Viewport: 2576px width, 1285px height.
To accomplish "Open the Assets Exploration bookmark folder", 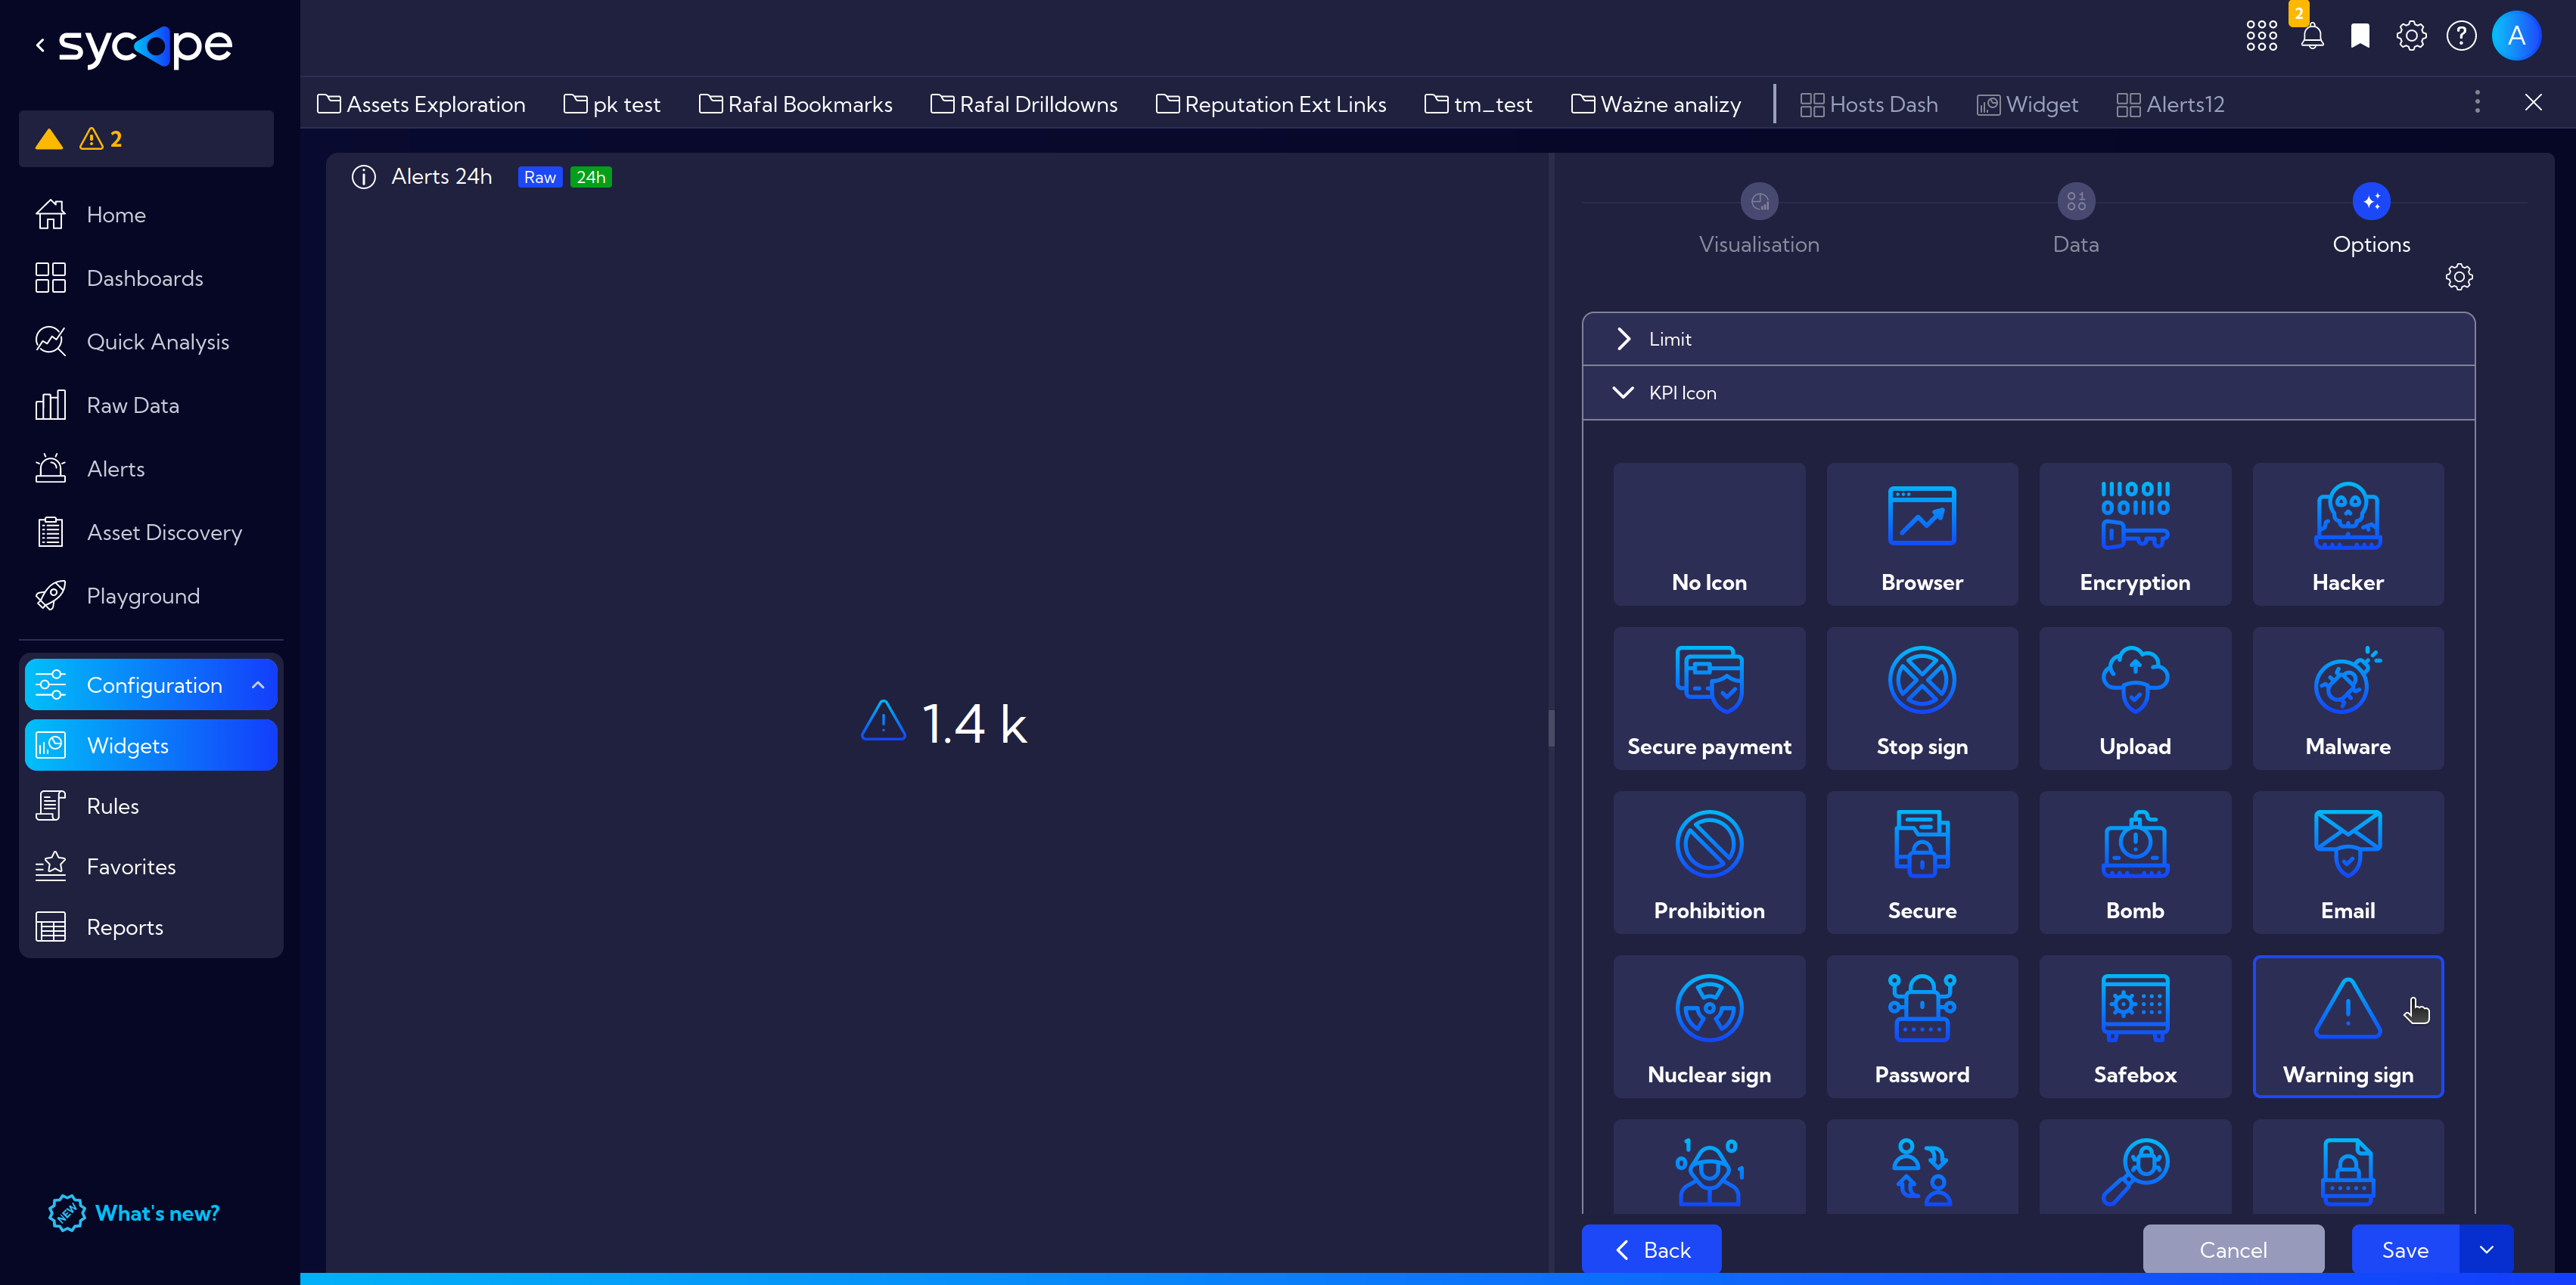I will pyautogui.click(x=421, y=104).
